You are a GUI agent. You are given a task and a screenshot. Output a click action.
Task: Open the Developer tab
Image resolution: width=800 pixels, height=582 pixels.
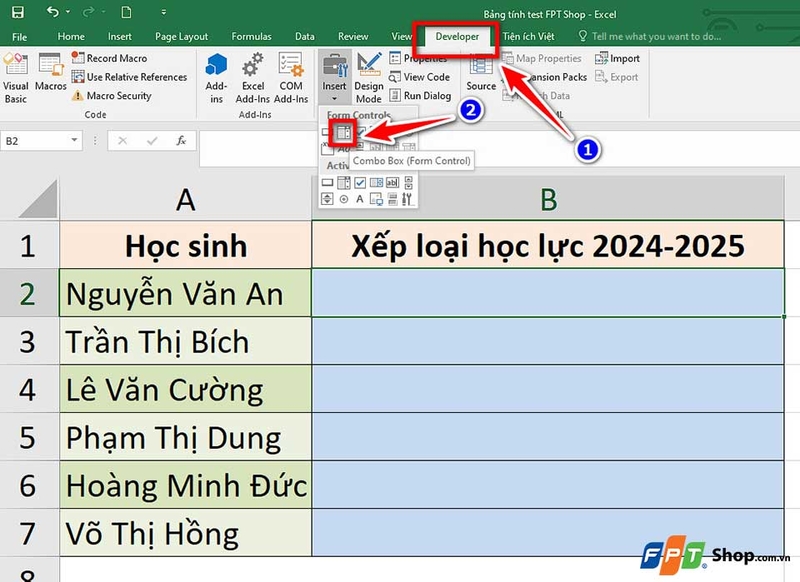pyautogui.click(x=457, y=35)
